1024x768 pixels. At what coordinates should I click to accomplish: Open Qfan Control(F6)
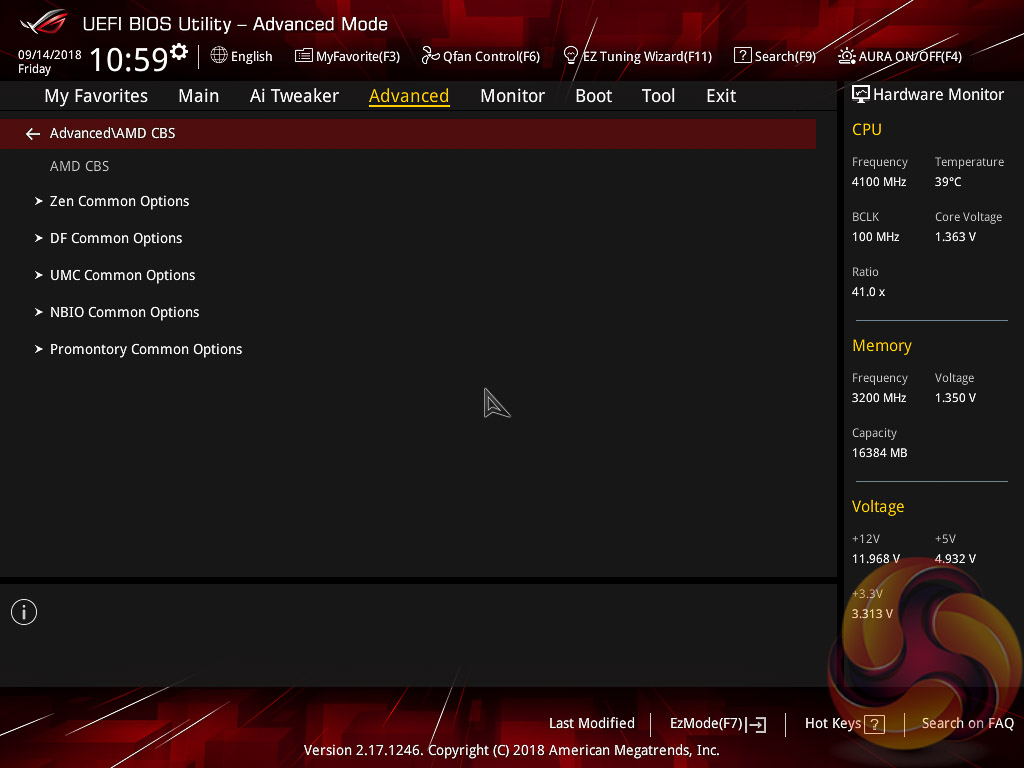(x=481, y=56)
